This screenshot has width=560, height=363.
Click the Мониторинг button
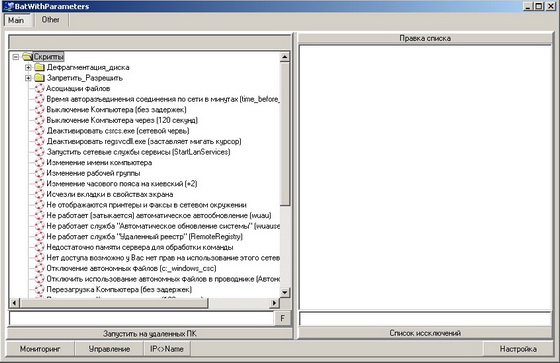[40, 349]
